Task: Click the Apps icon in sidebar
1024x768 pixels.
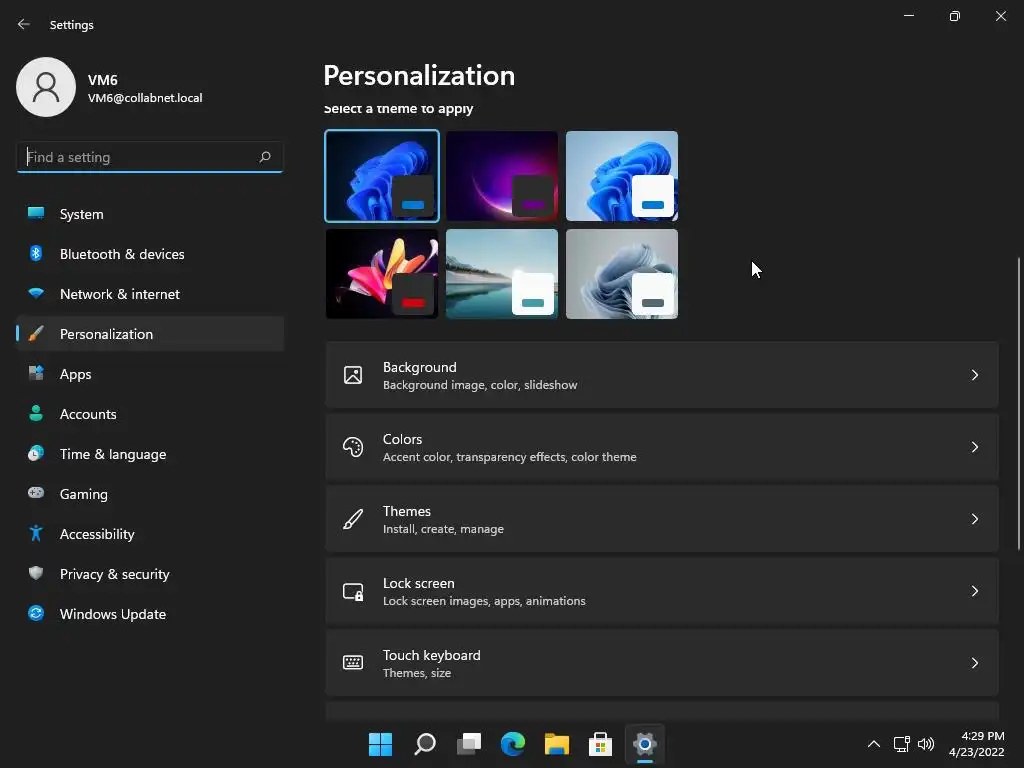Action: coord(36,374)
